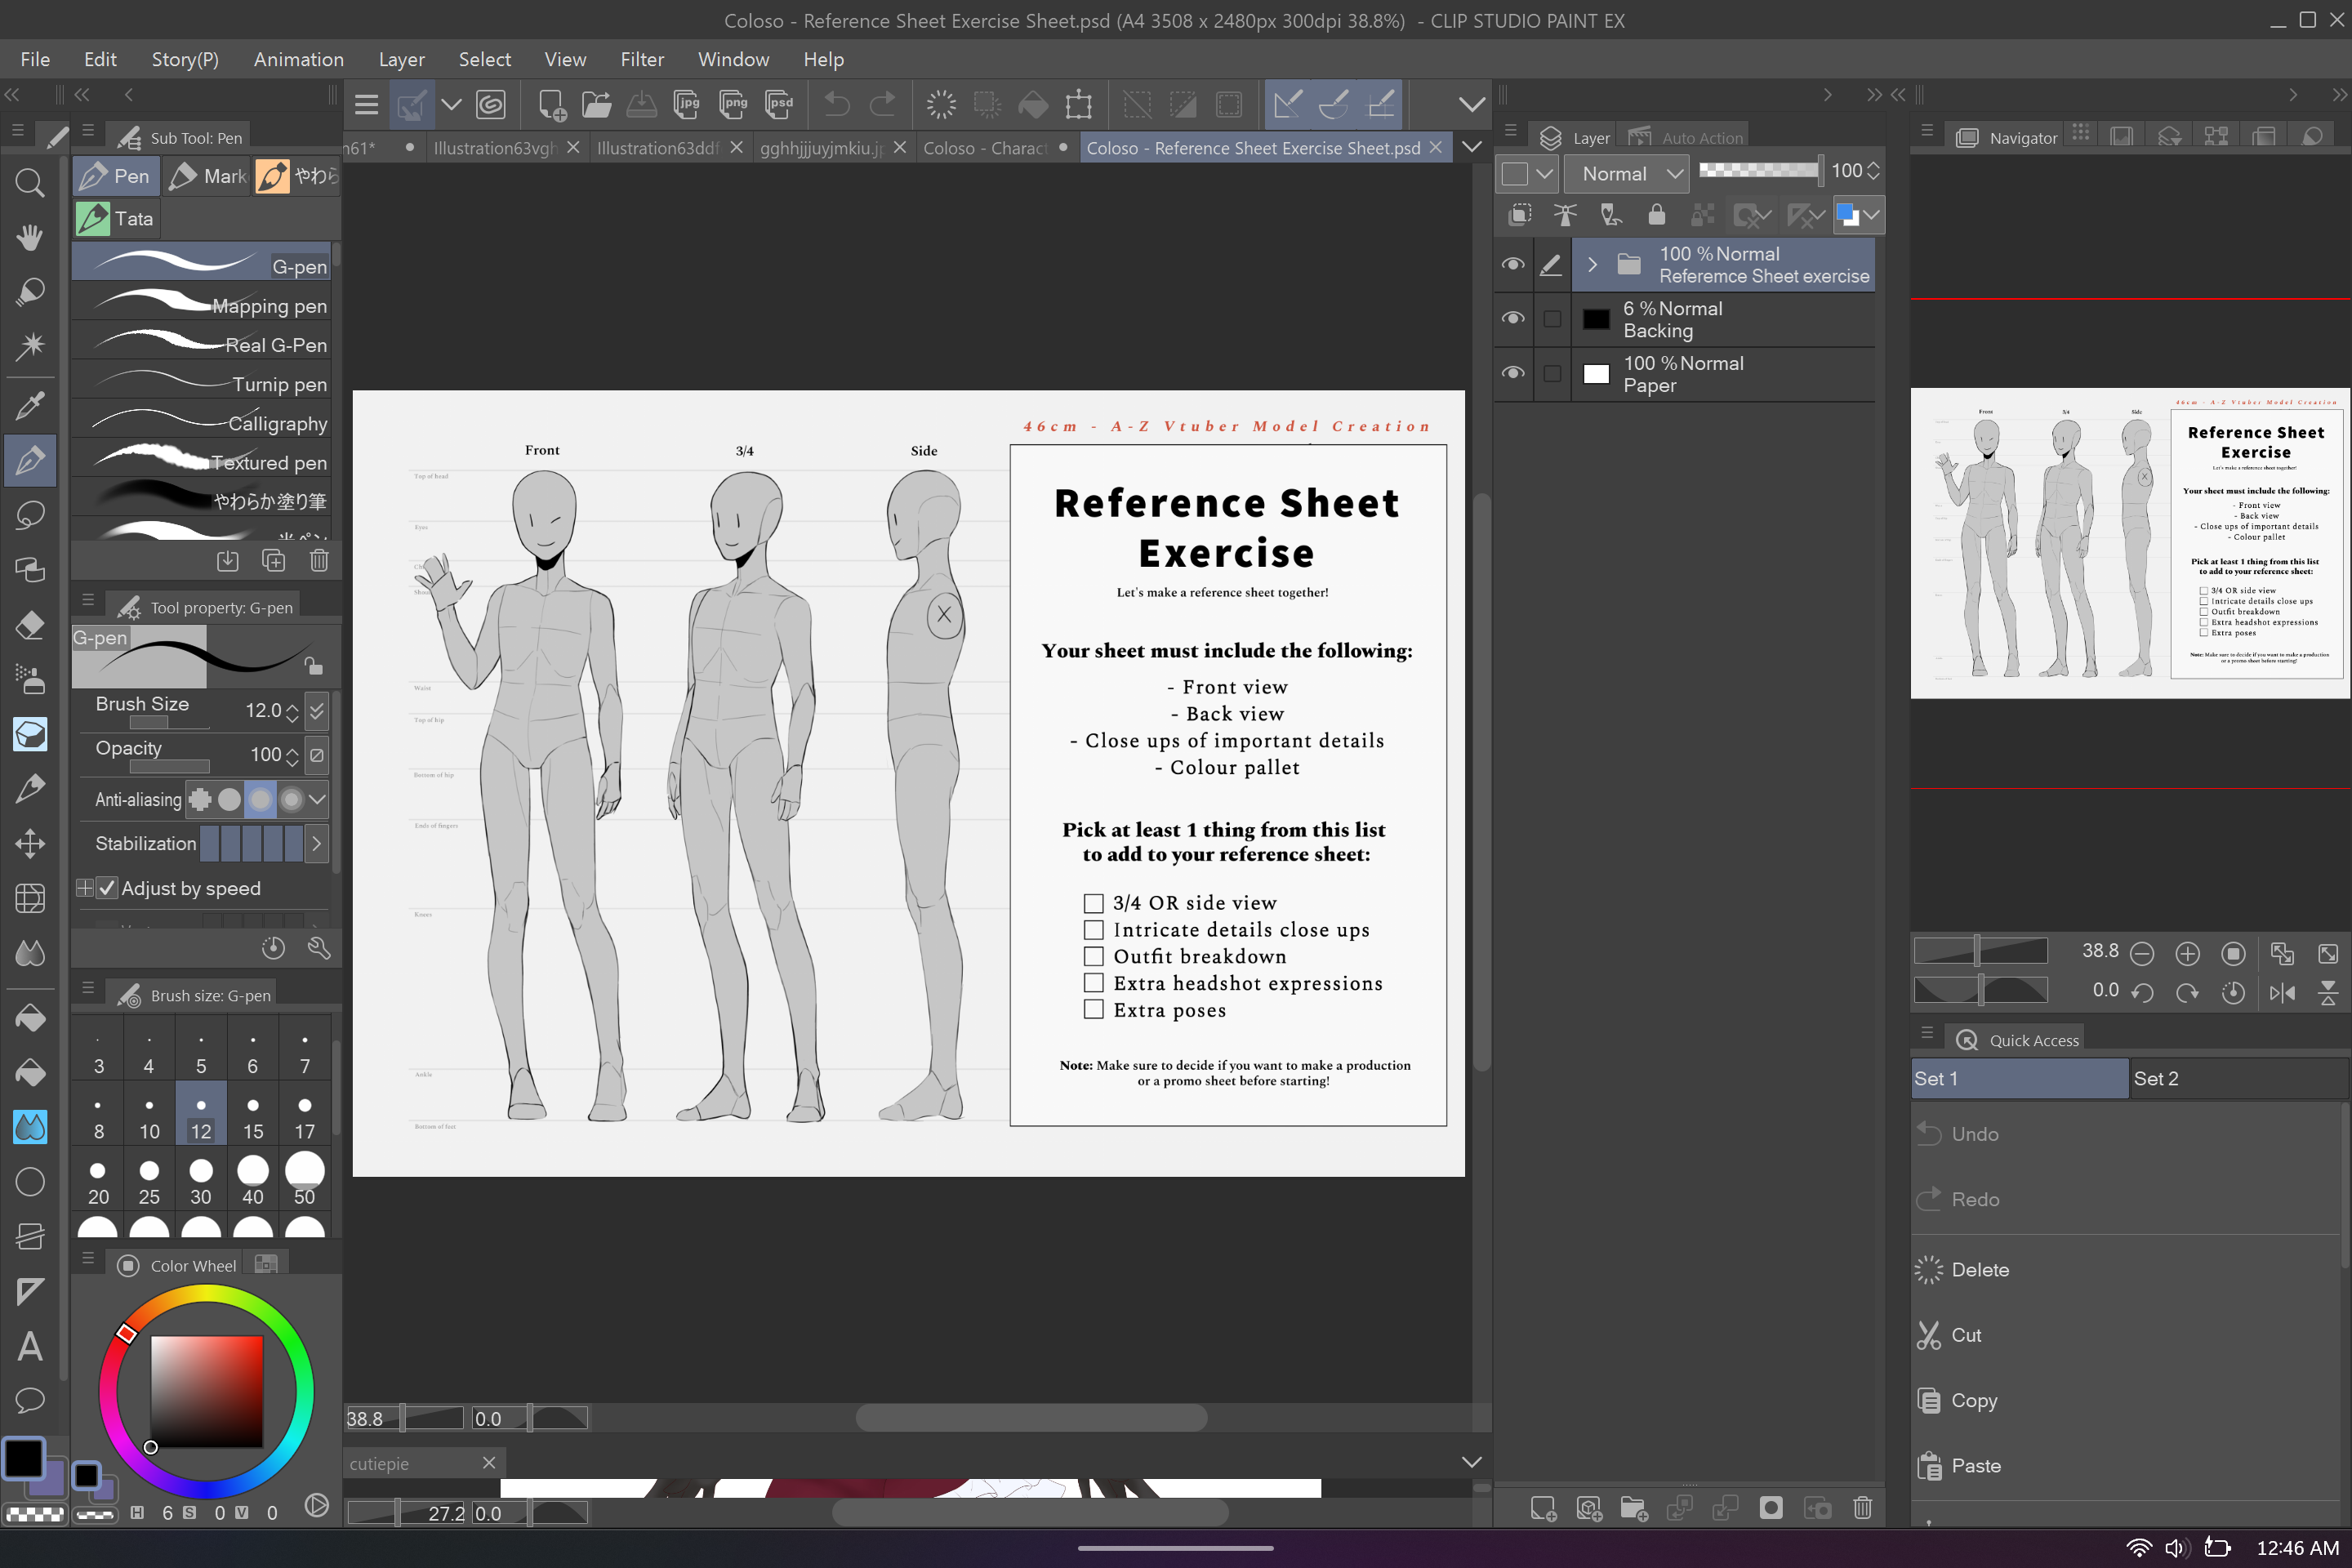Open the Animation menu
The image size is (2352, 1568).
[x=299, y=59]
